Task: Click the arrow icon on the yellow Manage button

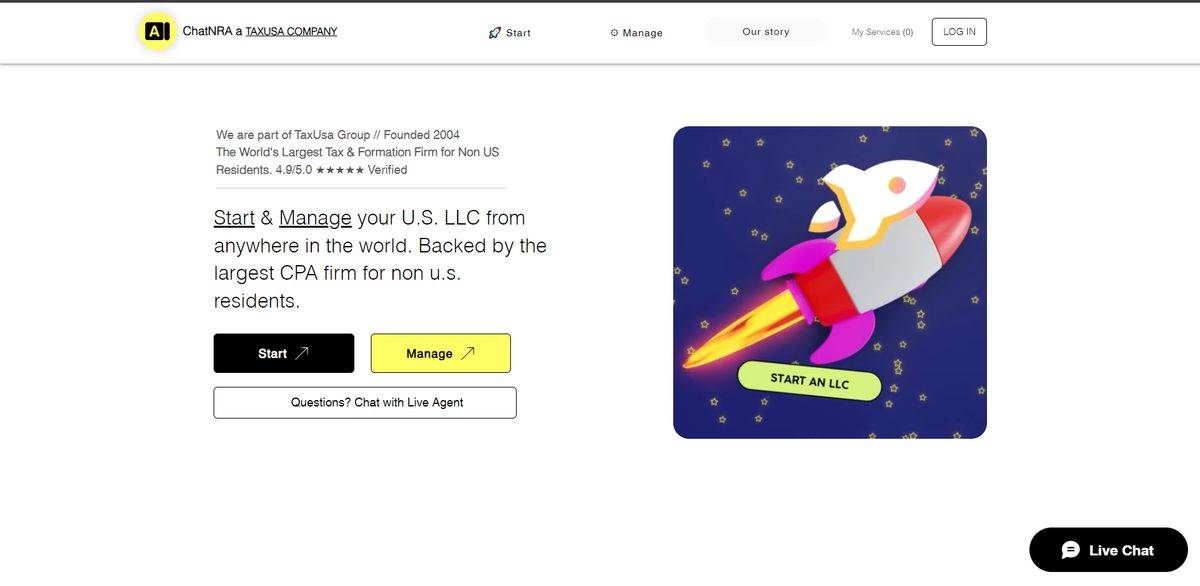Action: 467,353
